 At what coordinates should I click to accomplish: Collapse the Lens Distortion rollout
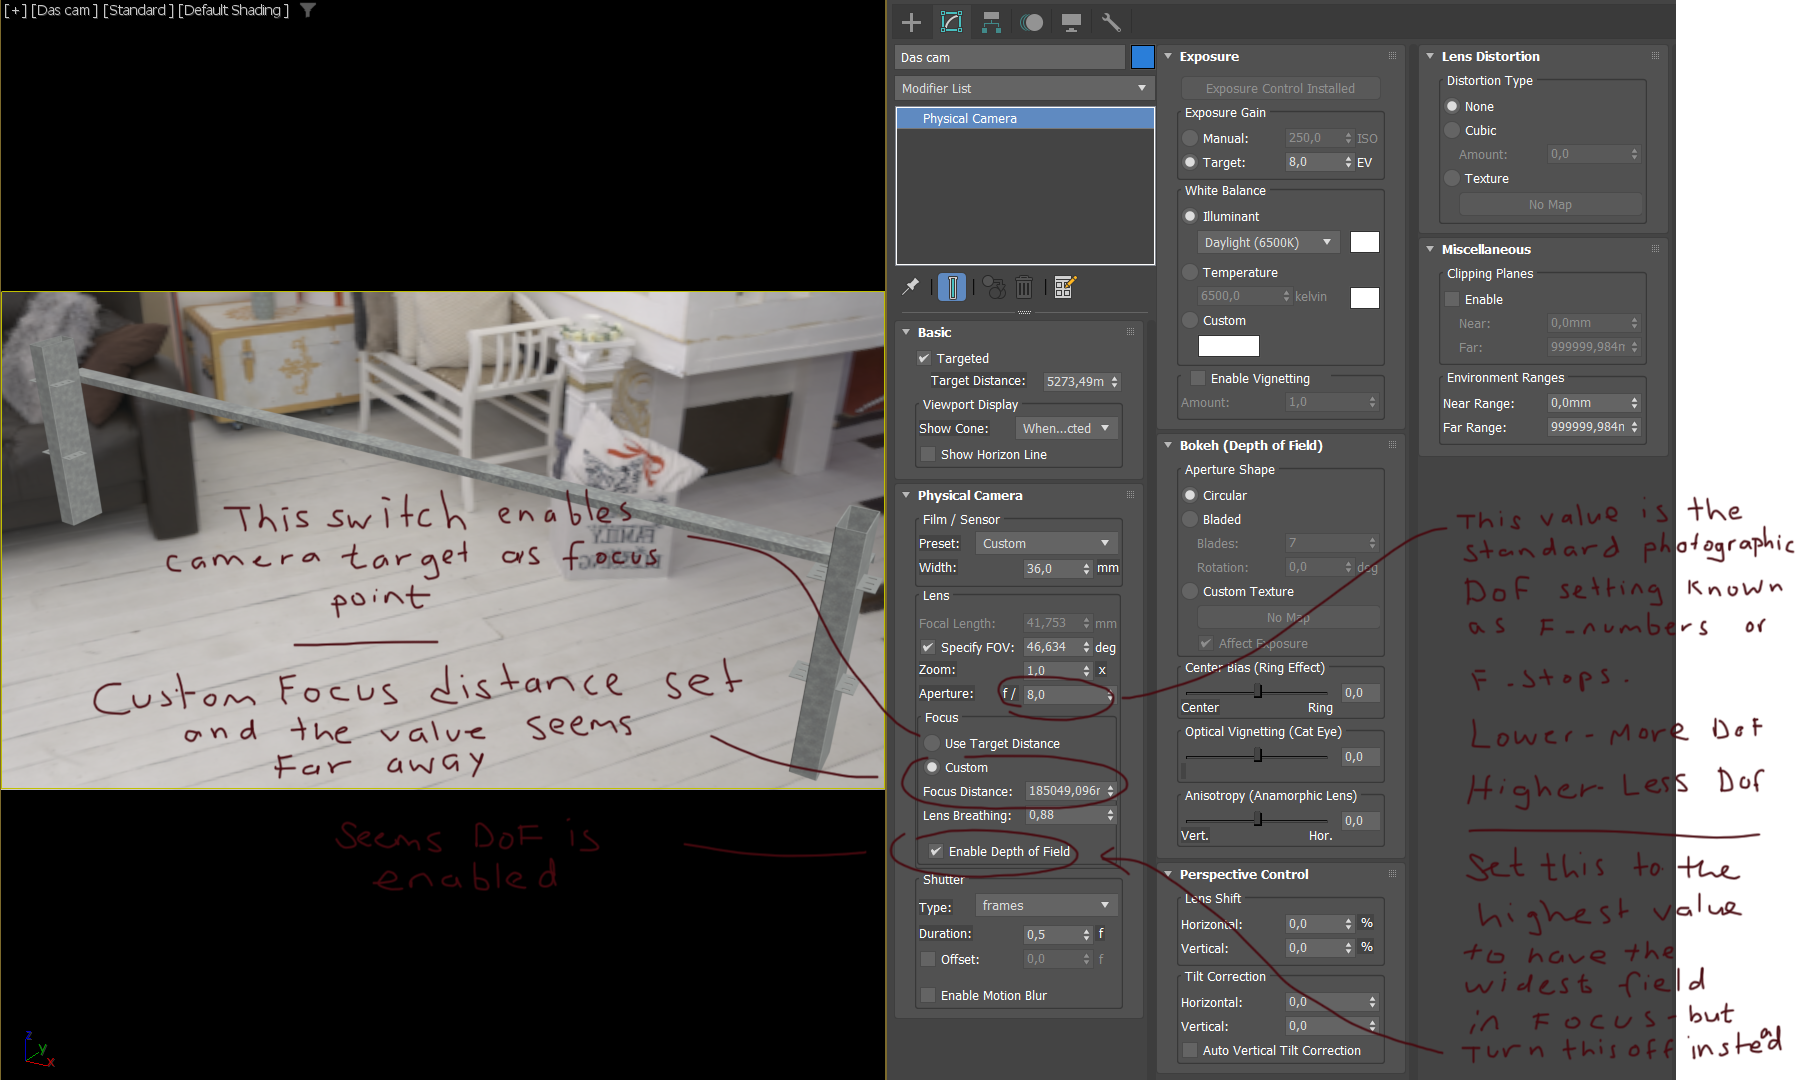[1430, 56]
